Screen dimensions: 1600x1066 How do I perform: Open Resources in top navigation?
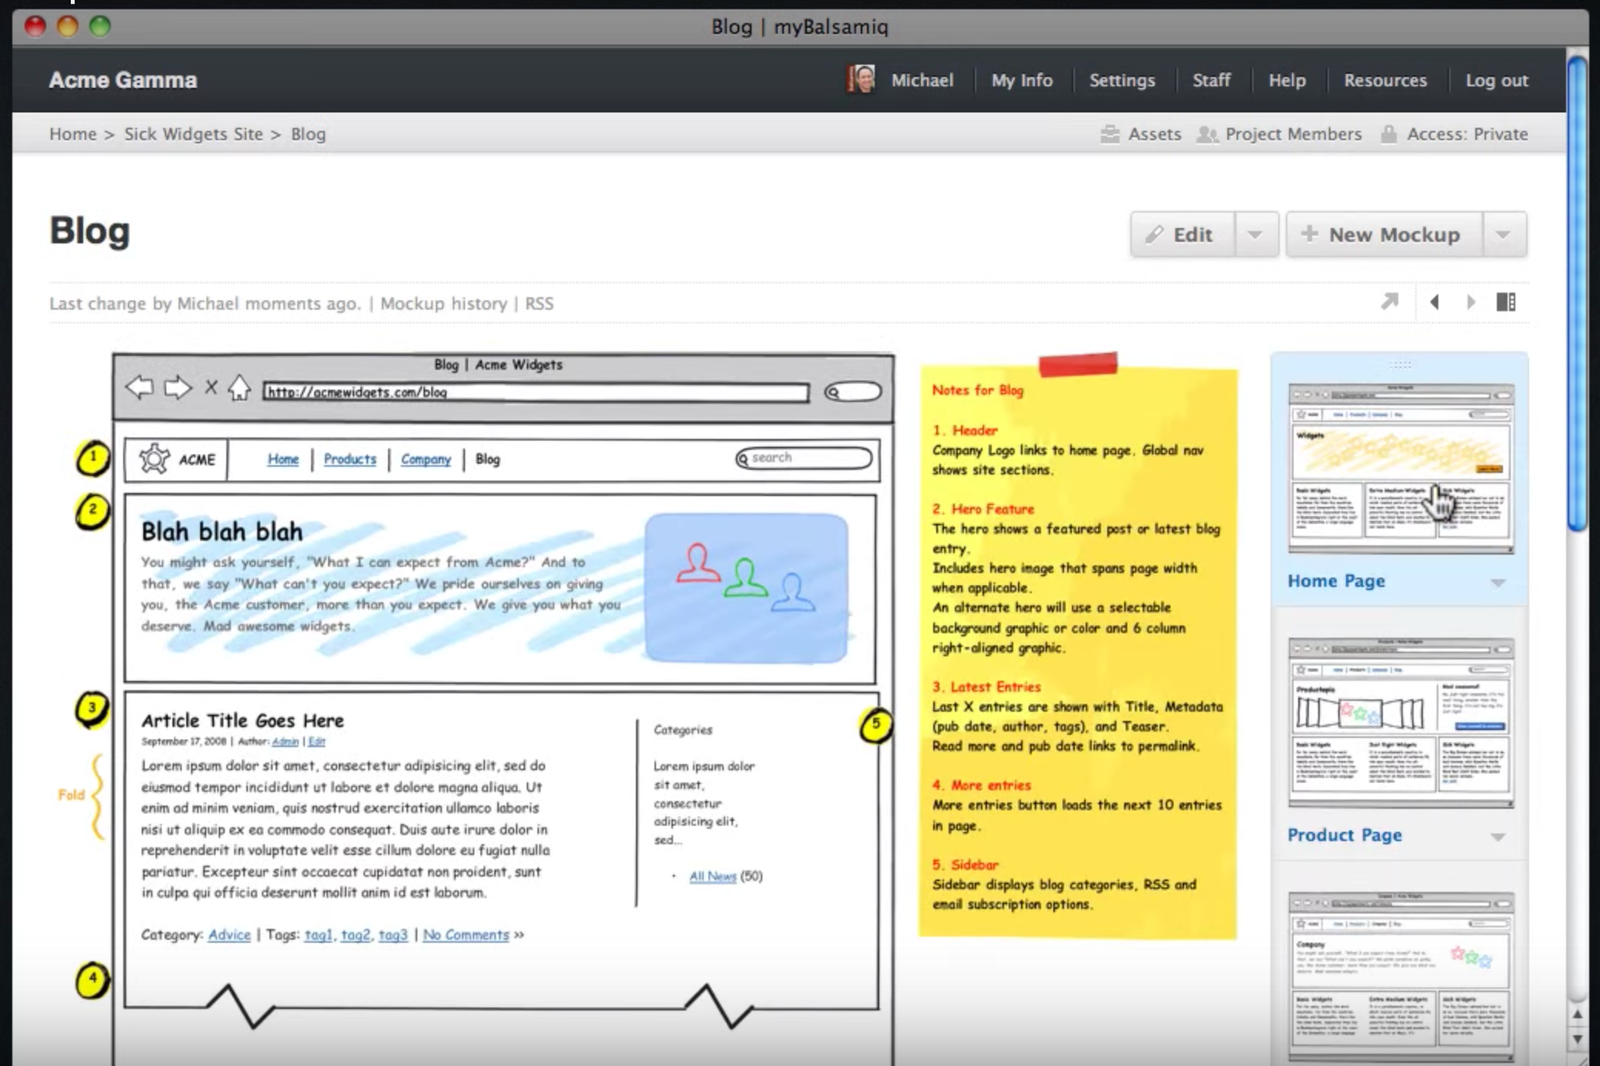[1385, 80]
